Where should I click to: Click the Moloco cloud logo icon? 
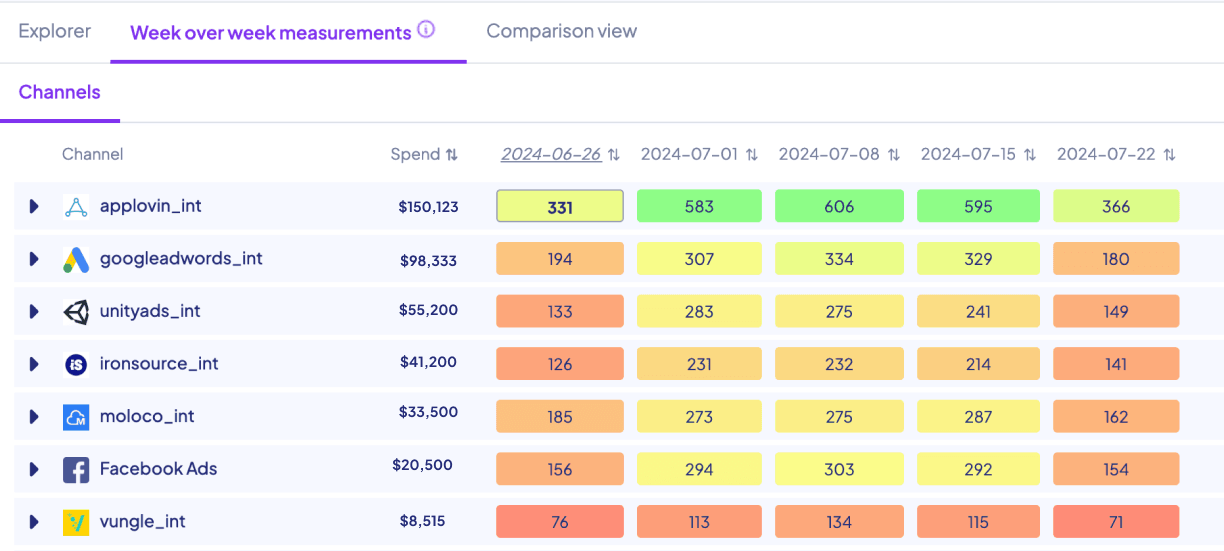point(76,417)
